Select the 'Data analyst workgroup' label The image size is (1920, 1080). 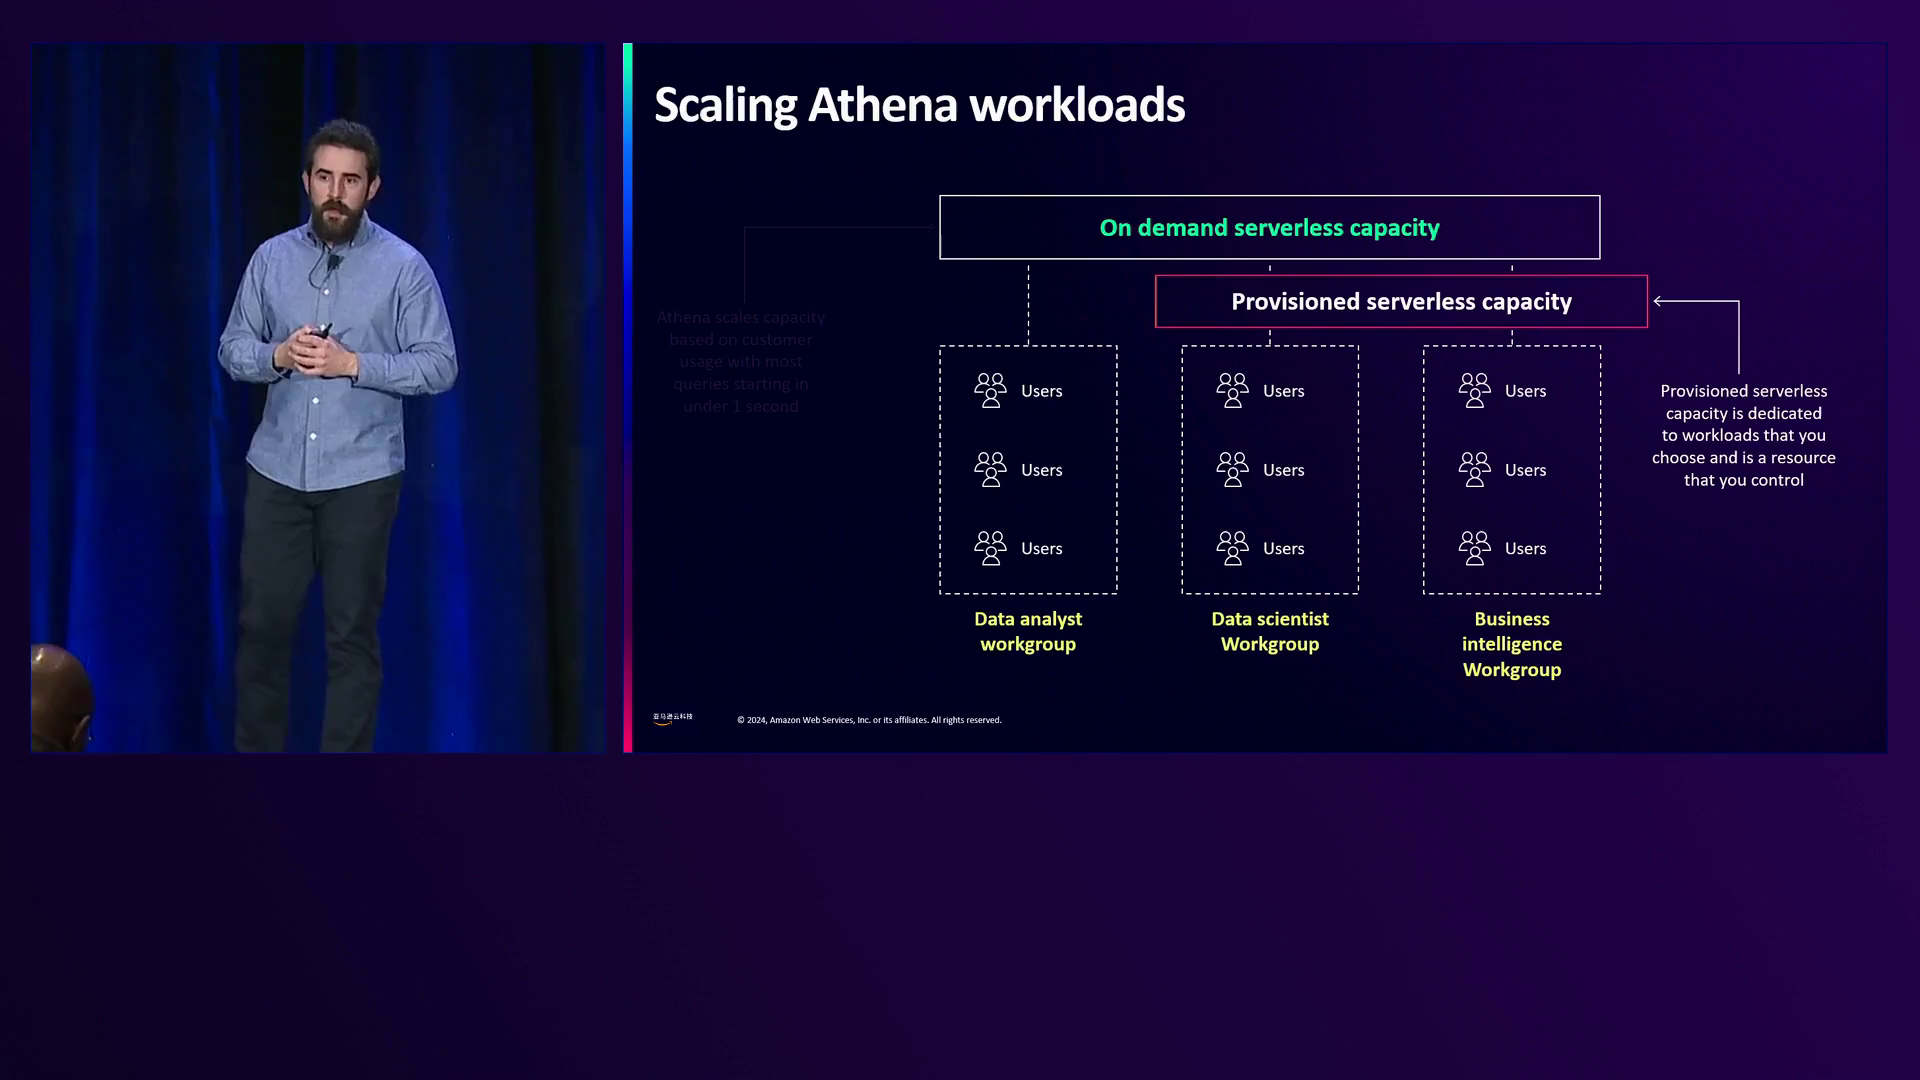[1028, 631]
